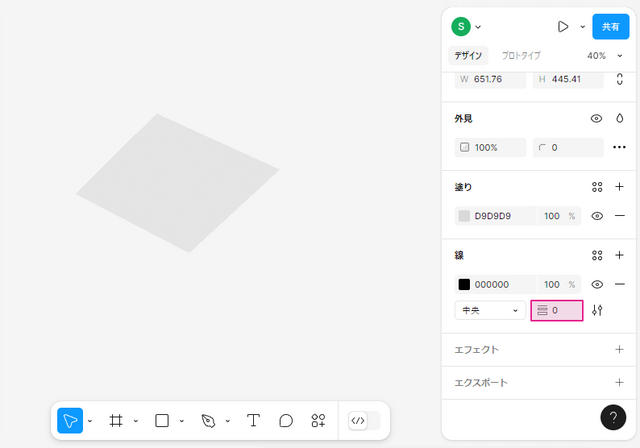Open the D9D9D9 fill color swatch
This screenshot has width=640, height=448.
[464, 216]
